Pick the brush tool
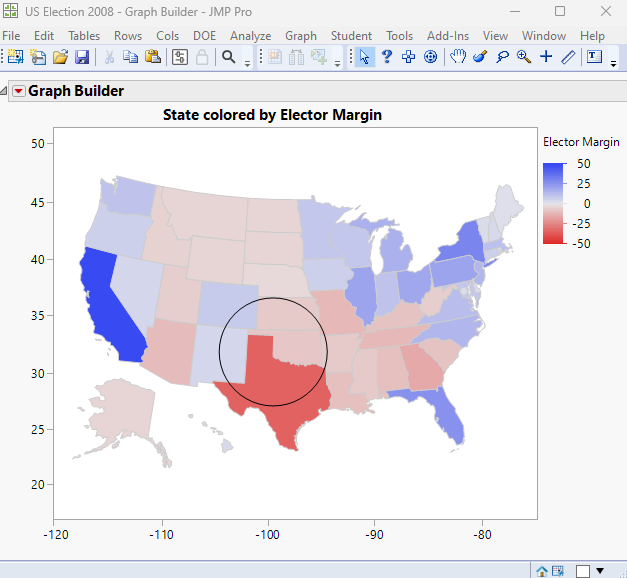The image size is (627, 578). (480, 57)
